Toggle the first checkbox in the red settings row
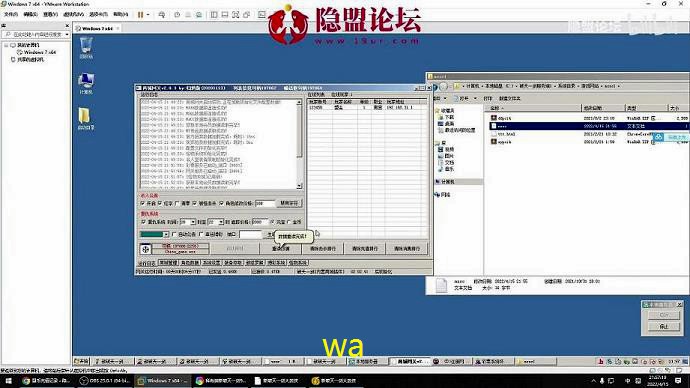Screen dimensions: 690x388 (x=143, y=203)
